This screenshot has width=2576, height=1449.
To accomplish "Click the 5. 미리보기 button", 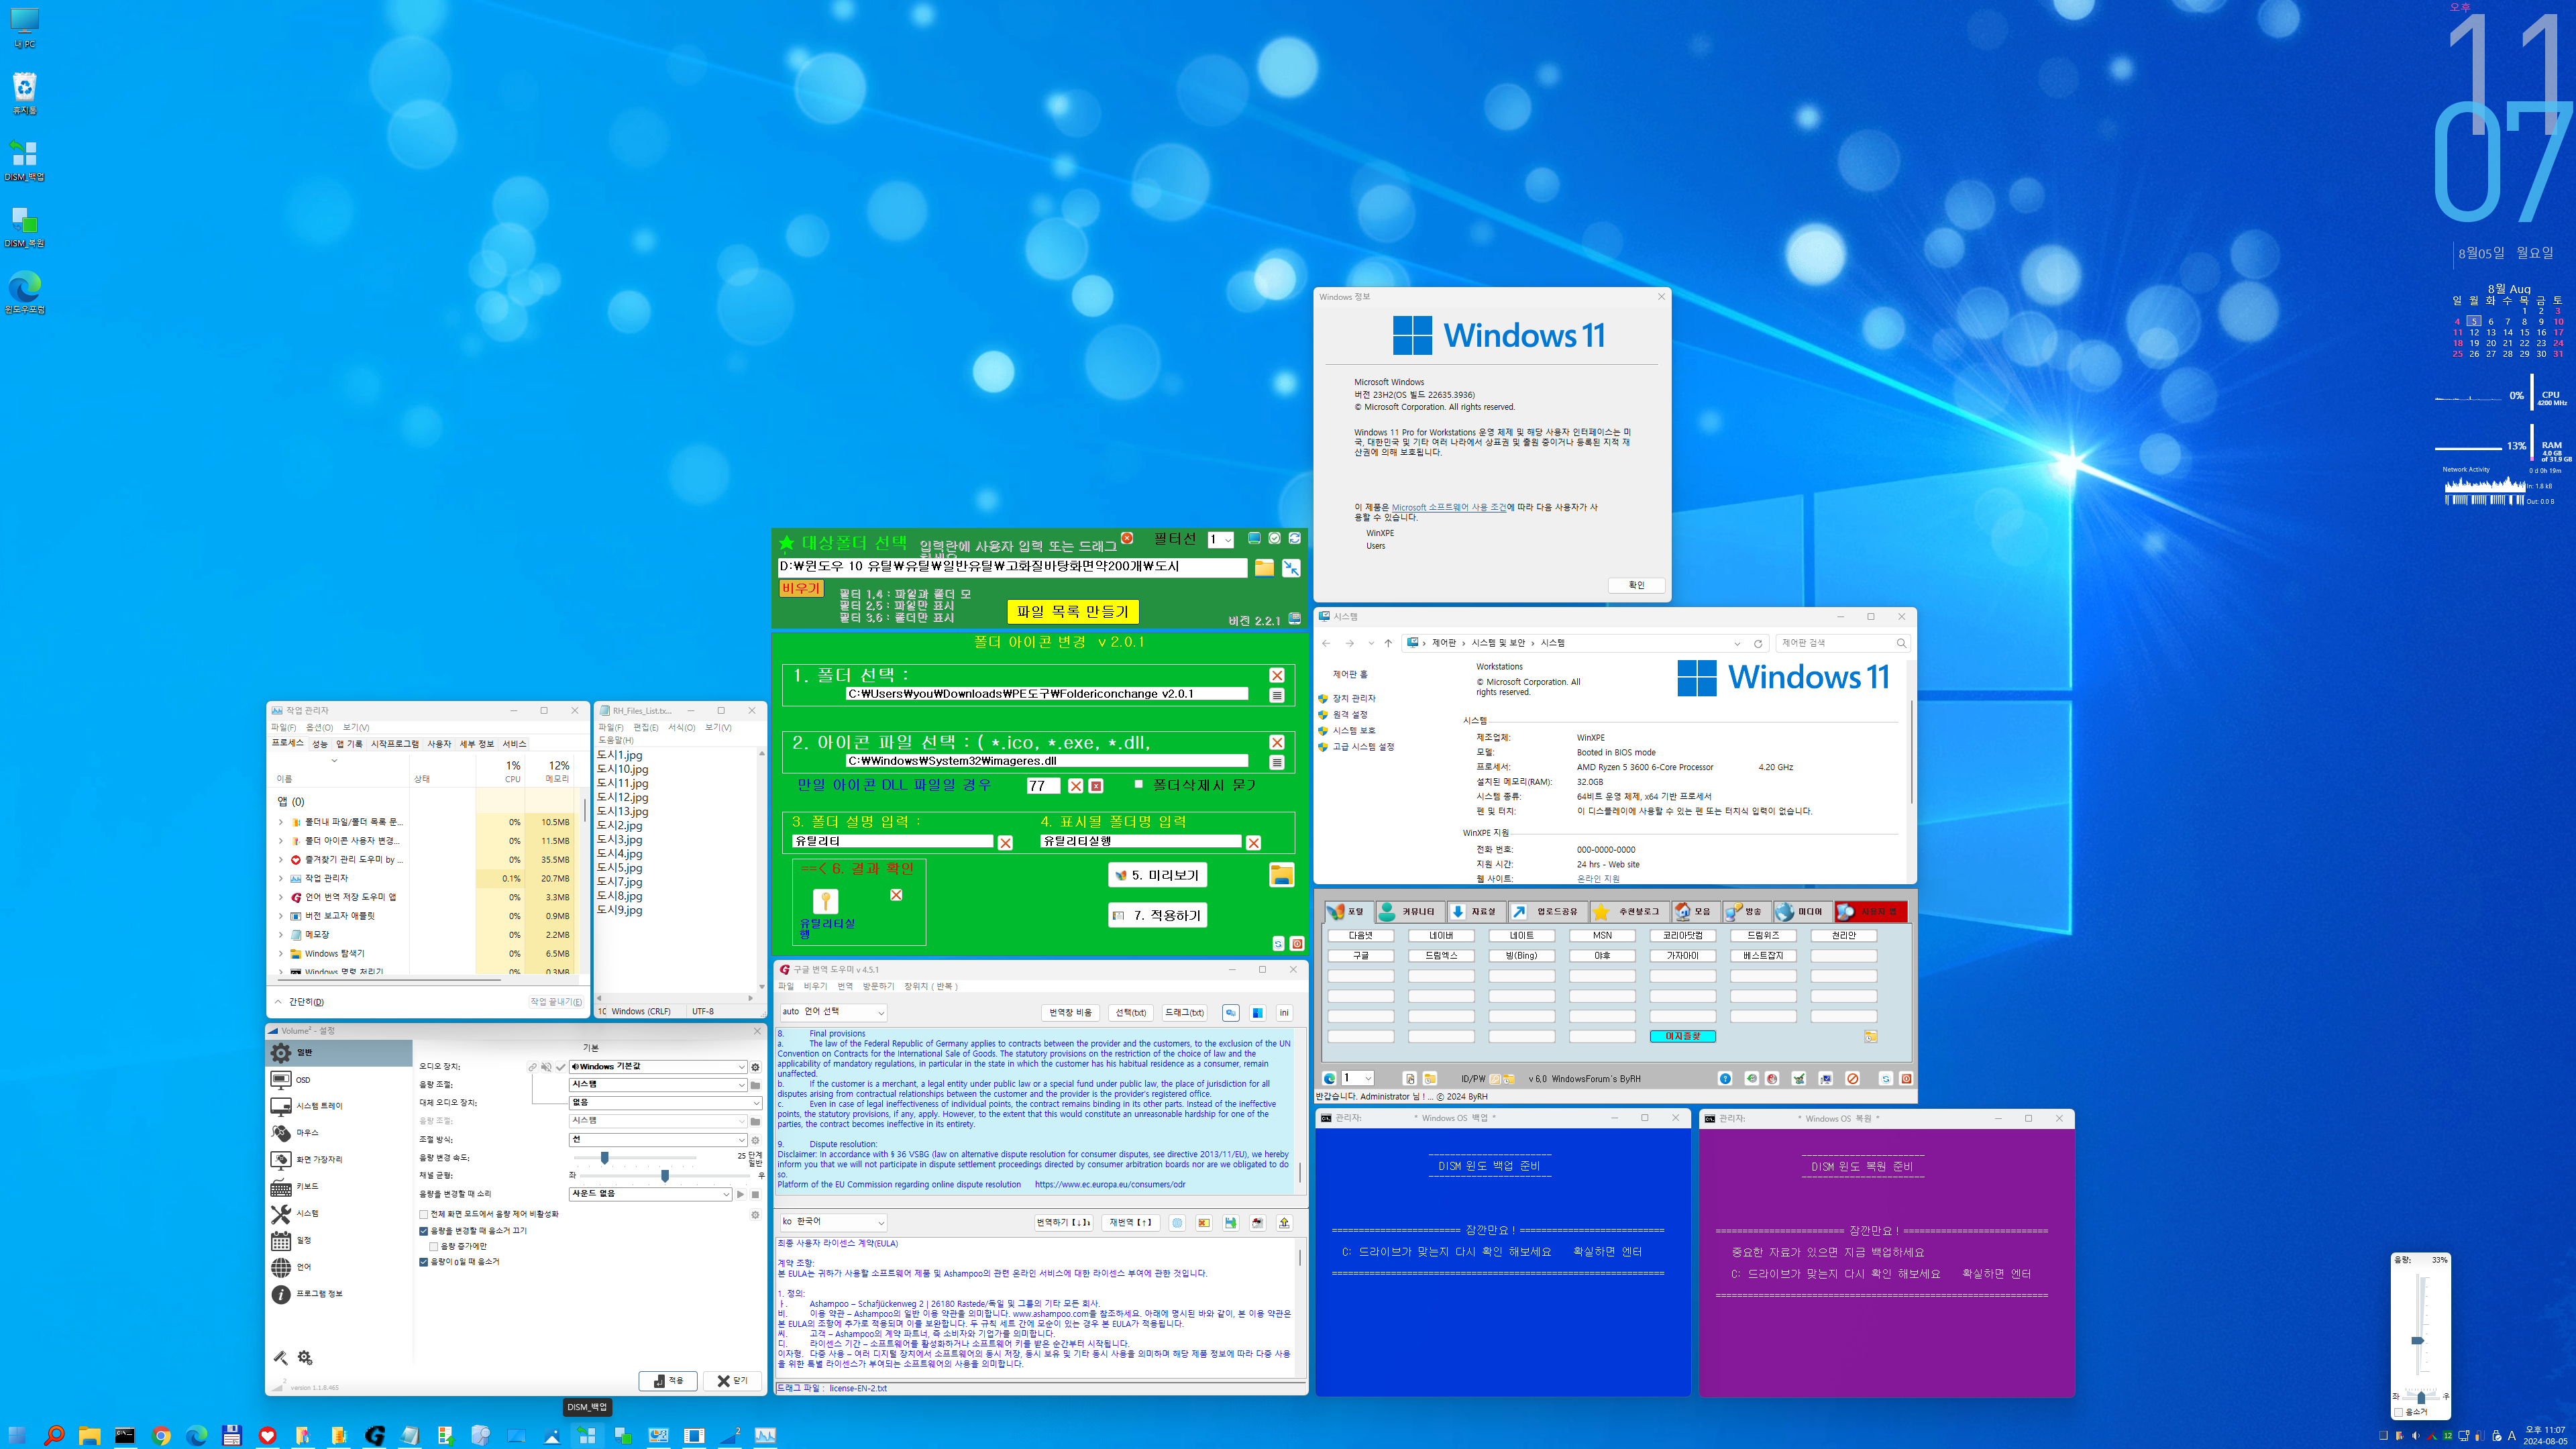I will pos(1157,876).
